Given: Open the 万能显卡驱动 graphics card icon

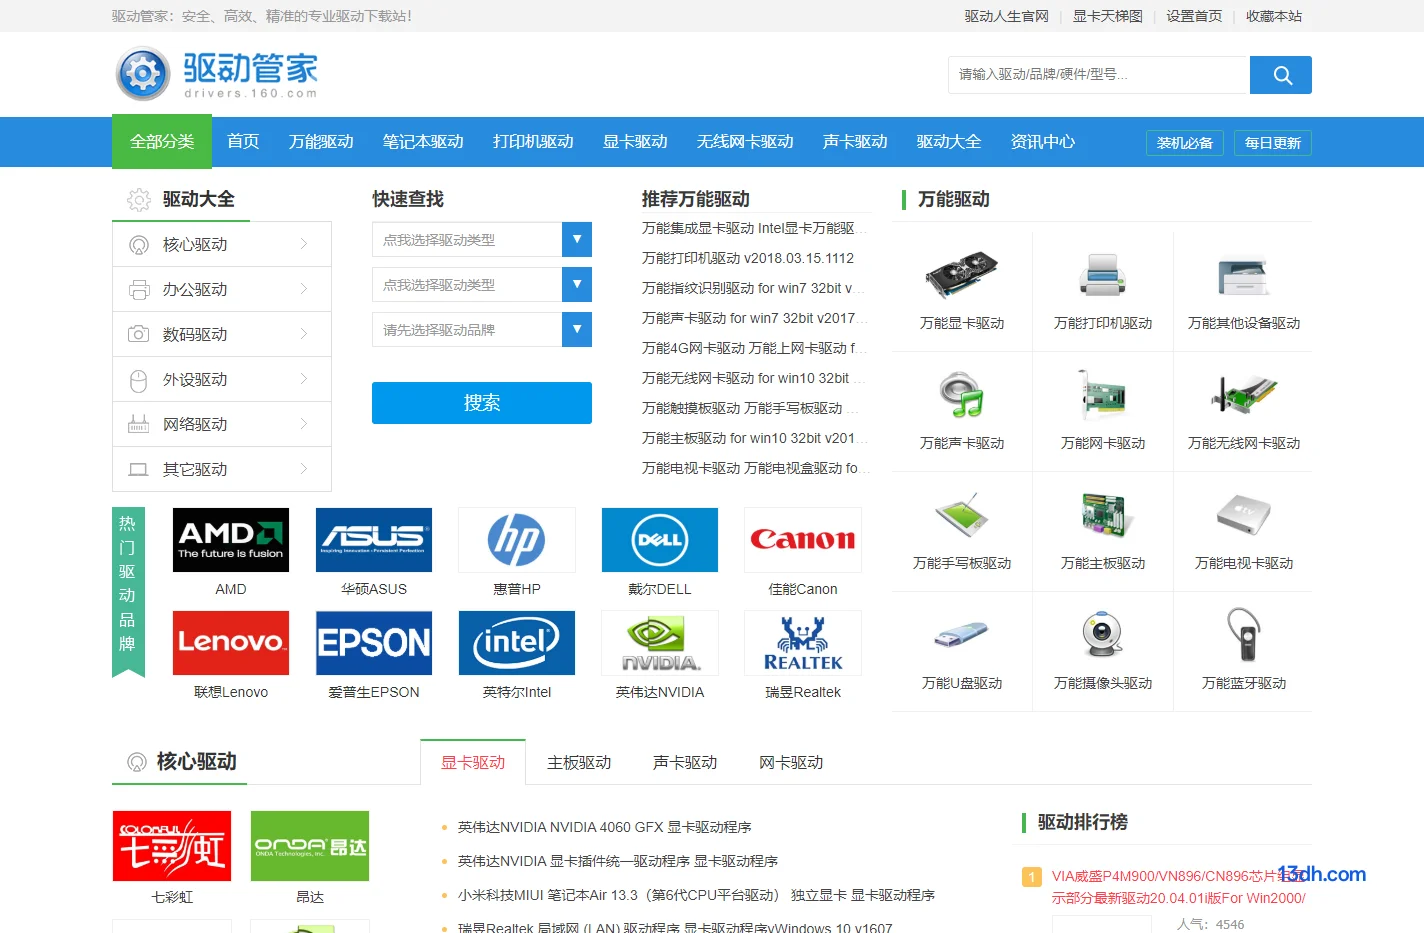Looking at the screenshot, I should click(961, 276).
